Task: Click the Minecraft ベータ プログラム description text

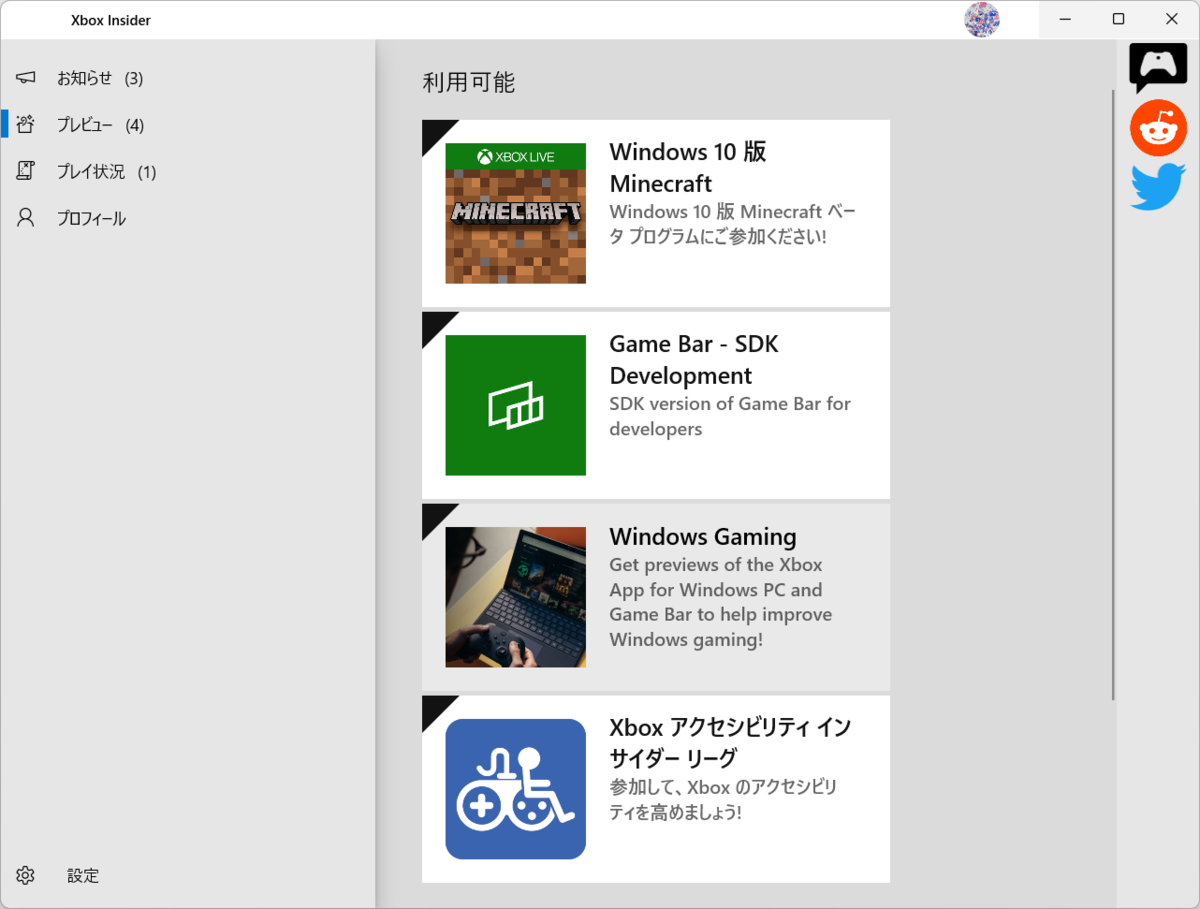Action: (x=732, y=224)
